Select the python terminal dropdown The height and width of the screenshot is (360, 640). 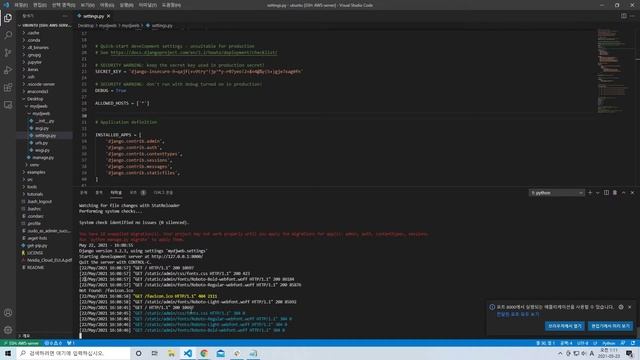tap(556, 193)
